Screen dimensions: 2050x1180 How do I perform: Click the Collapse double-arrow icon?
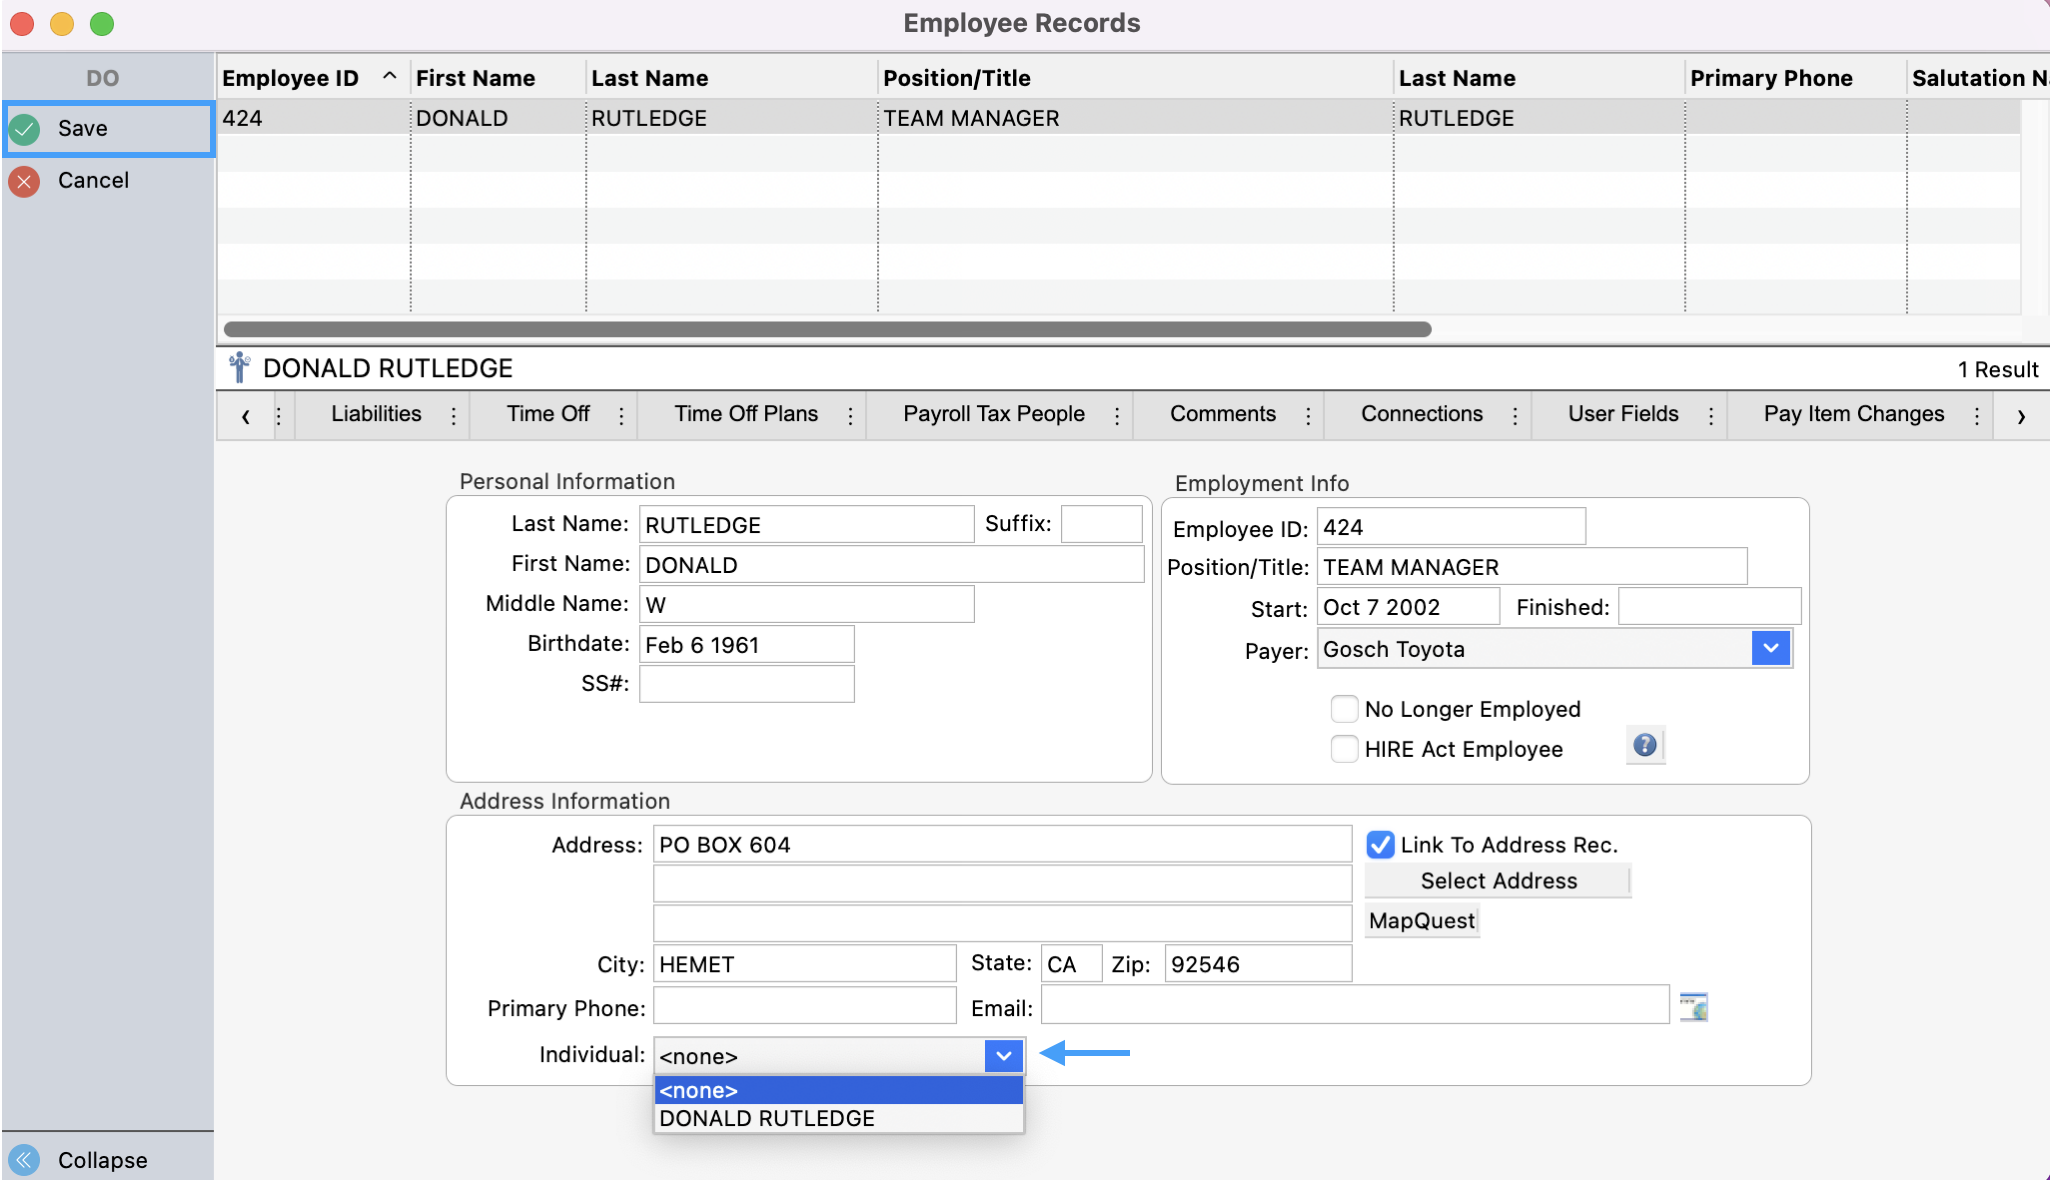click(25, 1160)
